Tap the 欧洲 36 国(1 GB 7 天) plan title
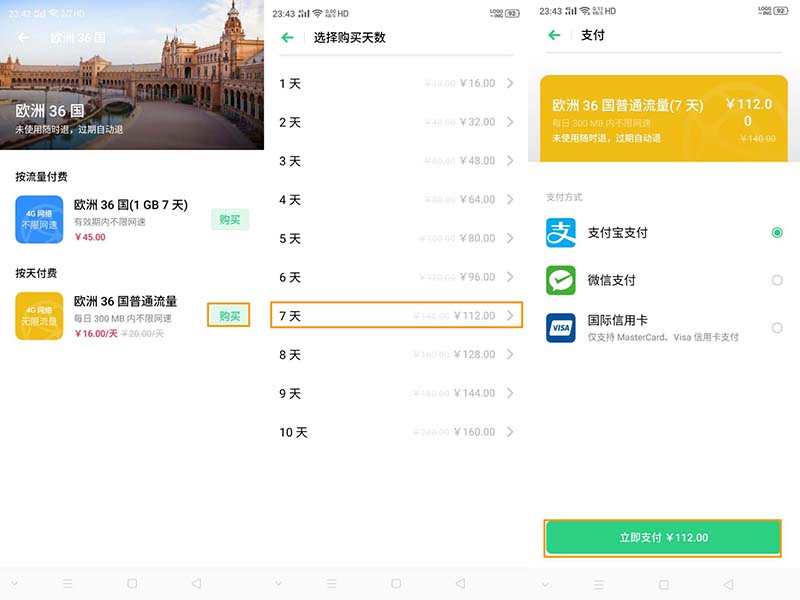This screenshot has width=800, height=600. 131,205
